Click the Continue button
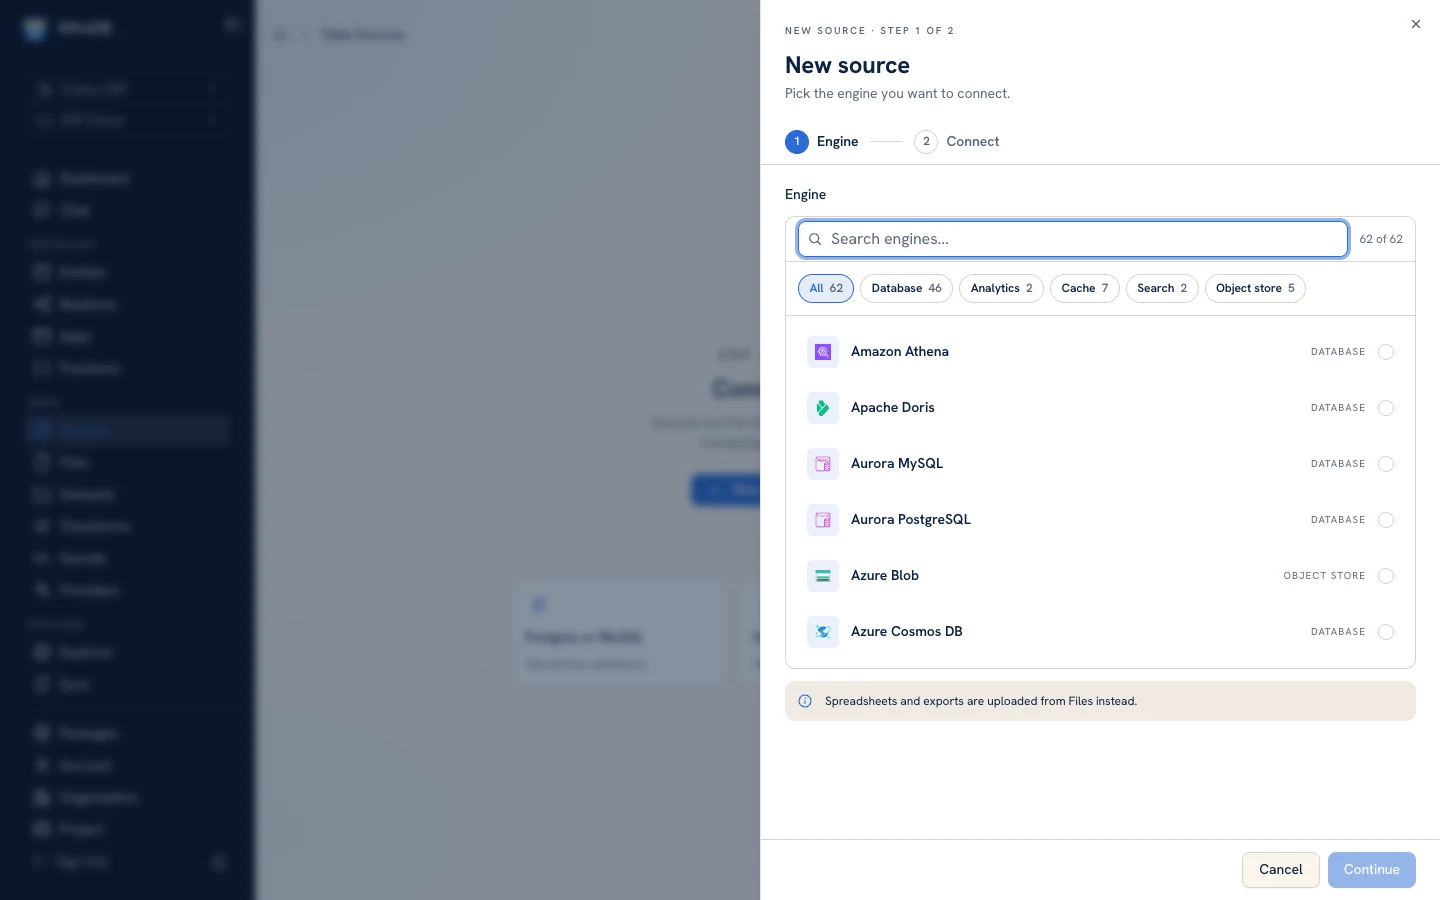This screenshot has height=900, width=1440. [x=1372, y=870]
